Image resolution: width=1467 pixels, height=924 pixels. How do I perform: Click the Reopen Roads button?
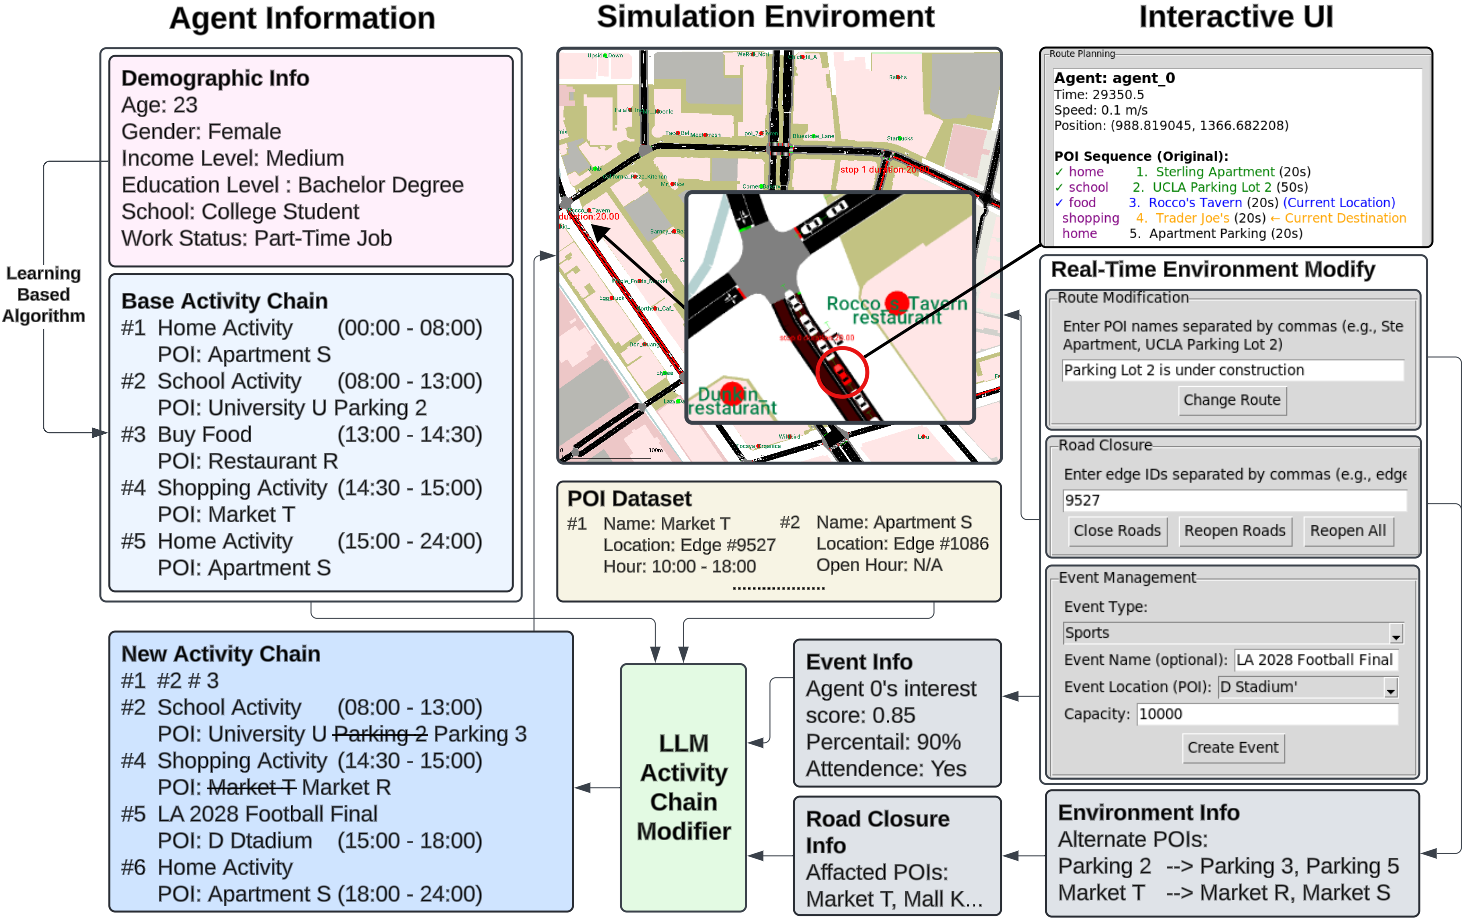pyautogui.click(x=1235, y=531)
